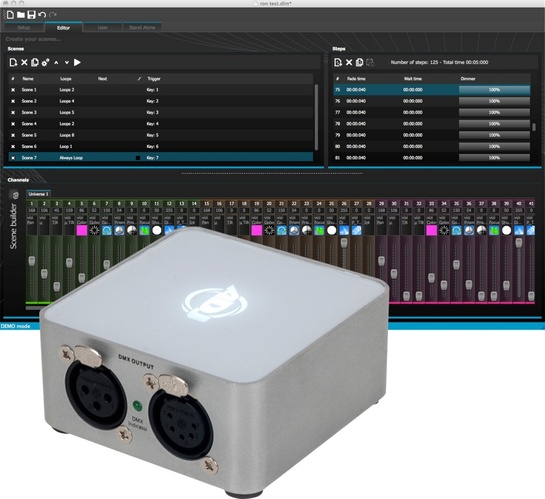The width and height of the screenshot is (545, 499).
Task: Toggle the checkbox beside Scene 4
Action: pos(13,124)
